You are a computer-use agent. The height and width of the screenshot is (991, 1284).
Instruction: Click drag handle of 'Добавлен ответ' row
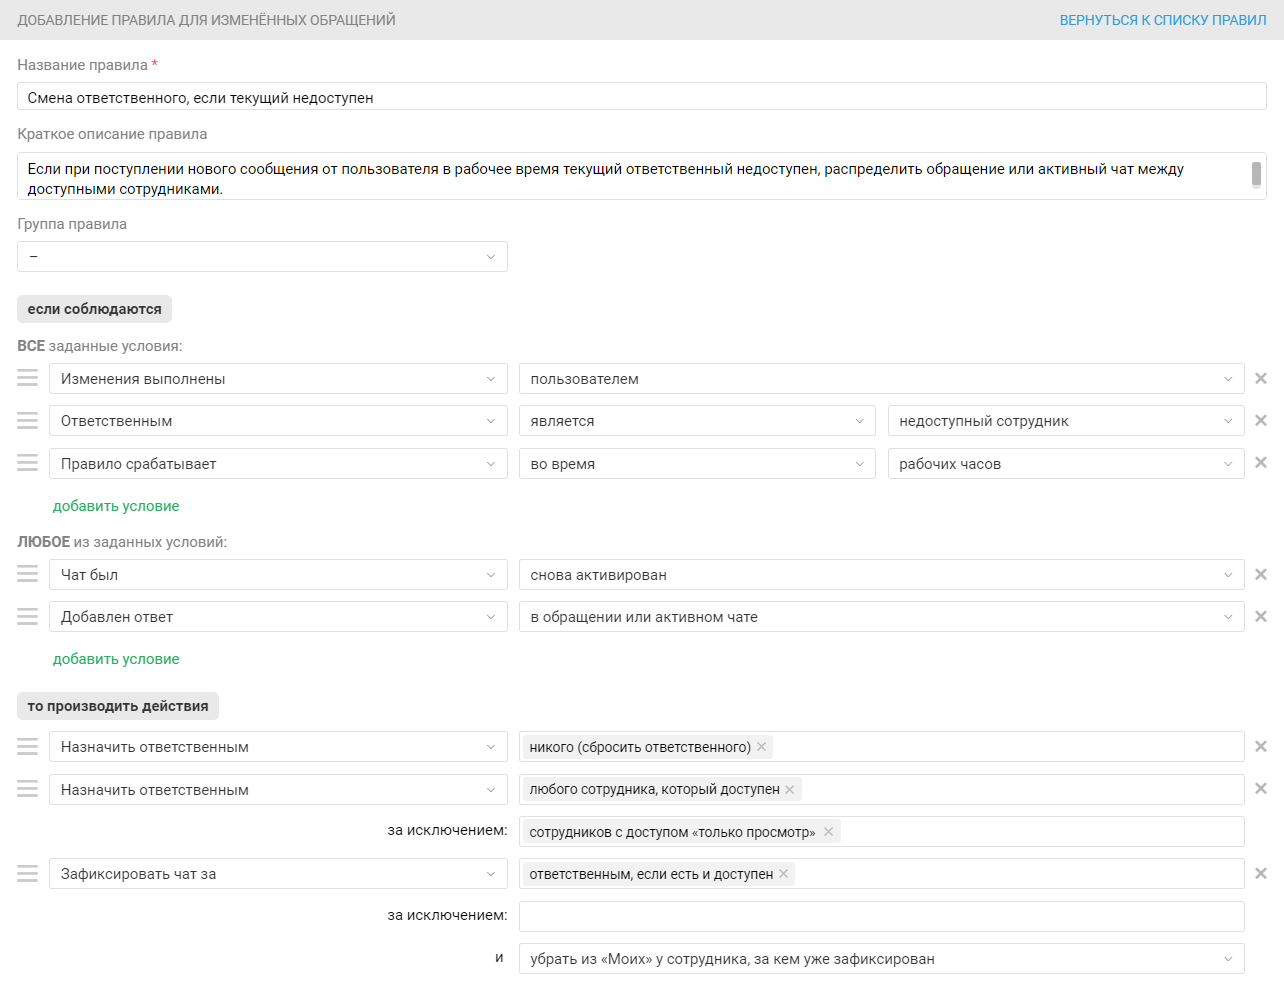28,617
